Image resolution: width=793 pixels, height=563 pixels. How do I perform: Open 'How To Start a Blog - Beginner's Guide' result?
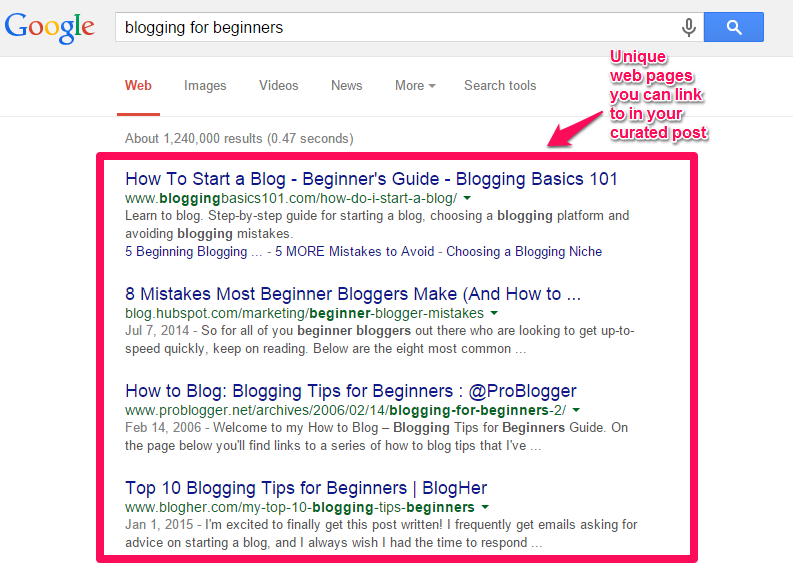[x=371, y=179]
